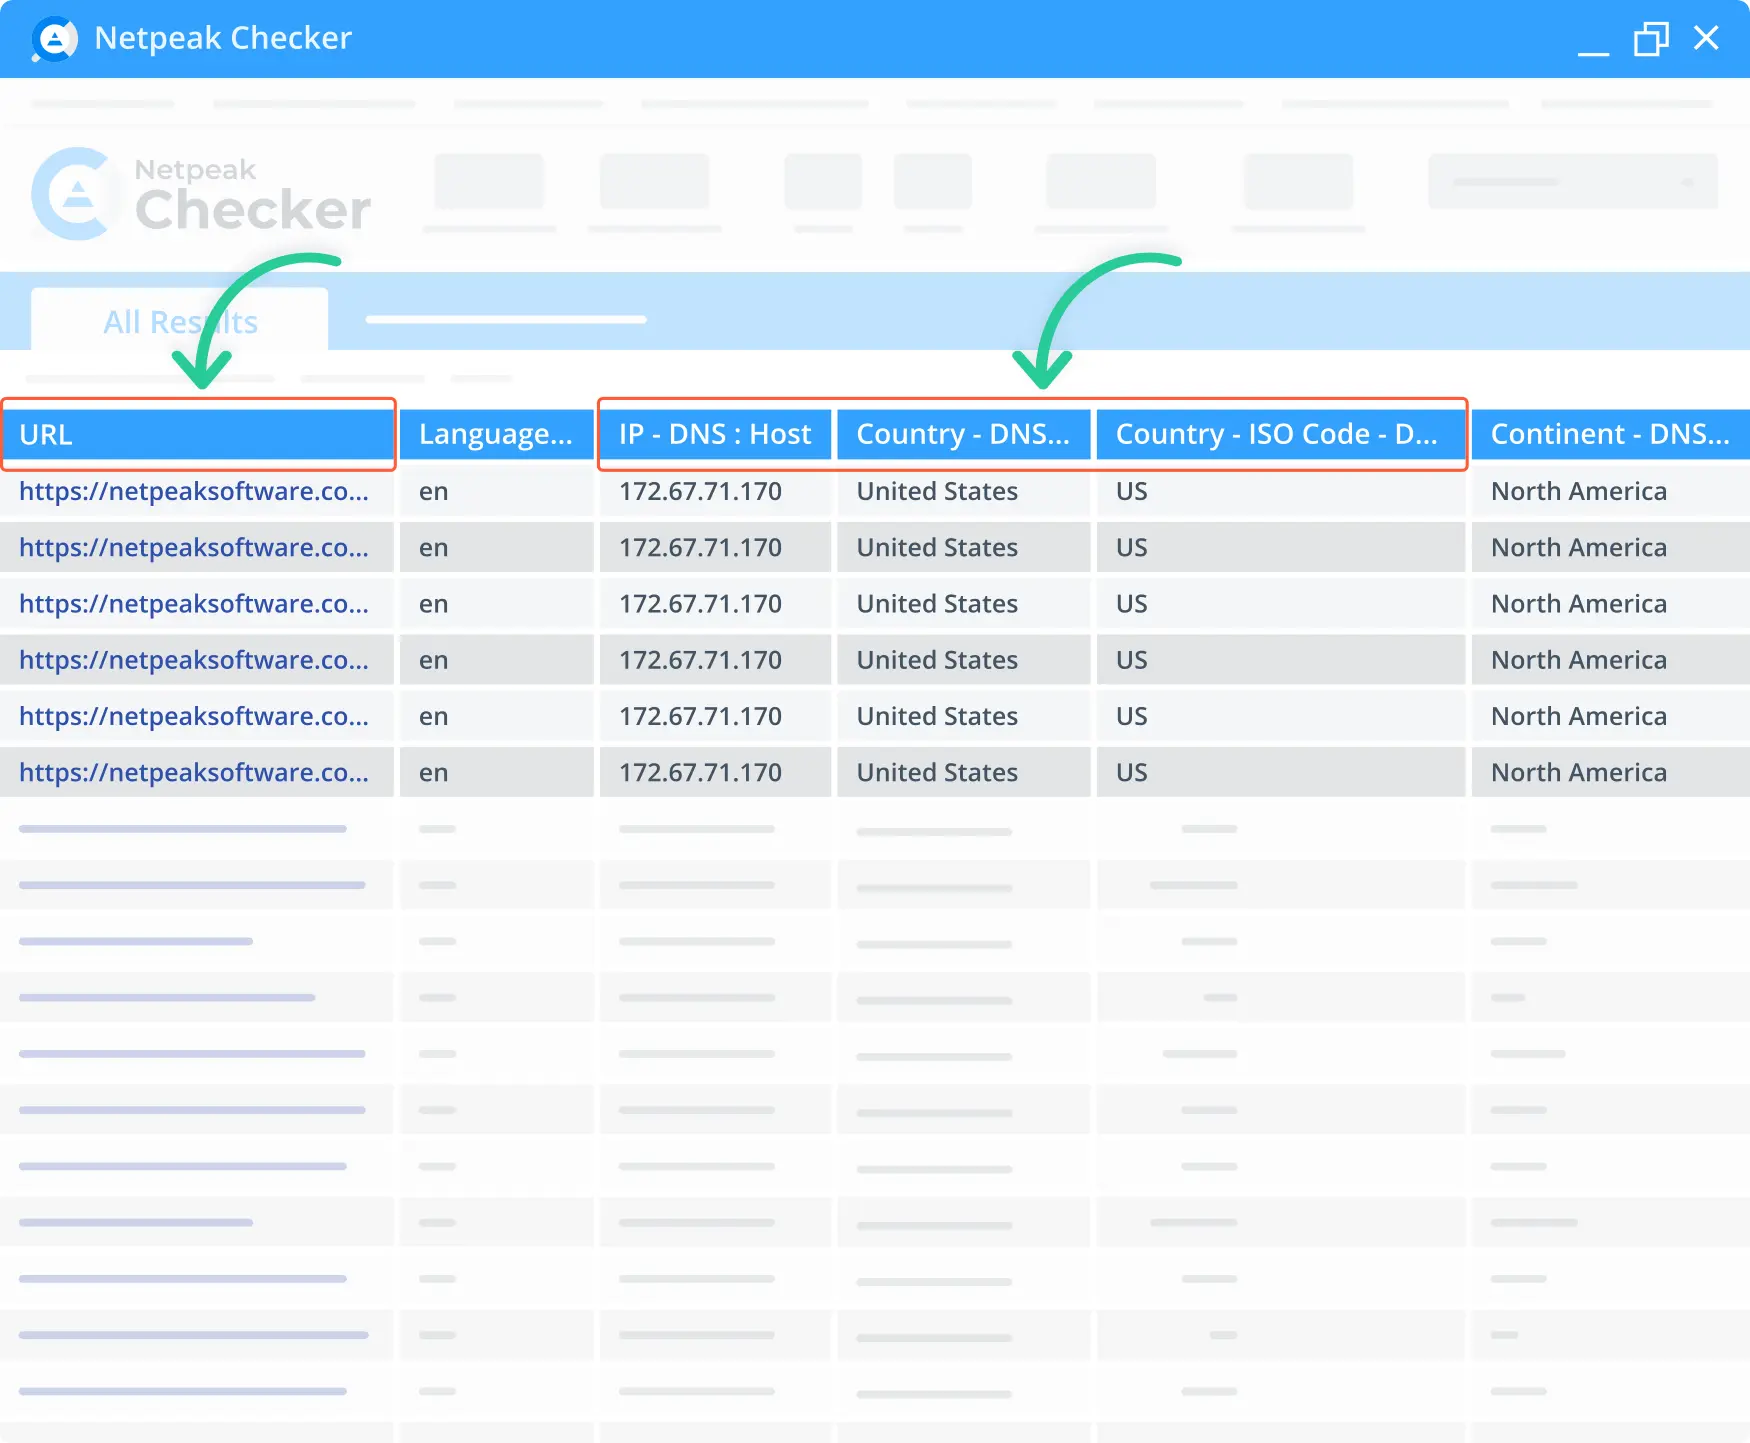Image resolution: width=1750 pixels, height=1443 pixels.
Task: Open the netpeaksoftware URL in the fourth row
Action: (194, 660)
